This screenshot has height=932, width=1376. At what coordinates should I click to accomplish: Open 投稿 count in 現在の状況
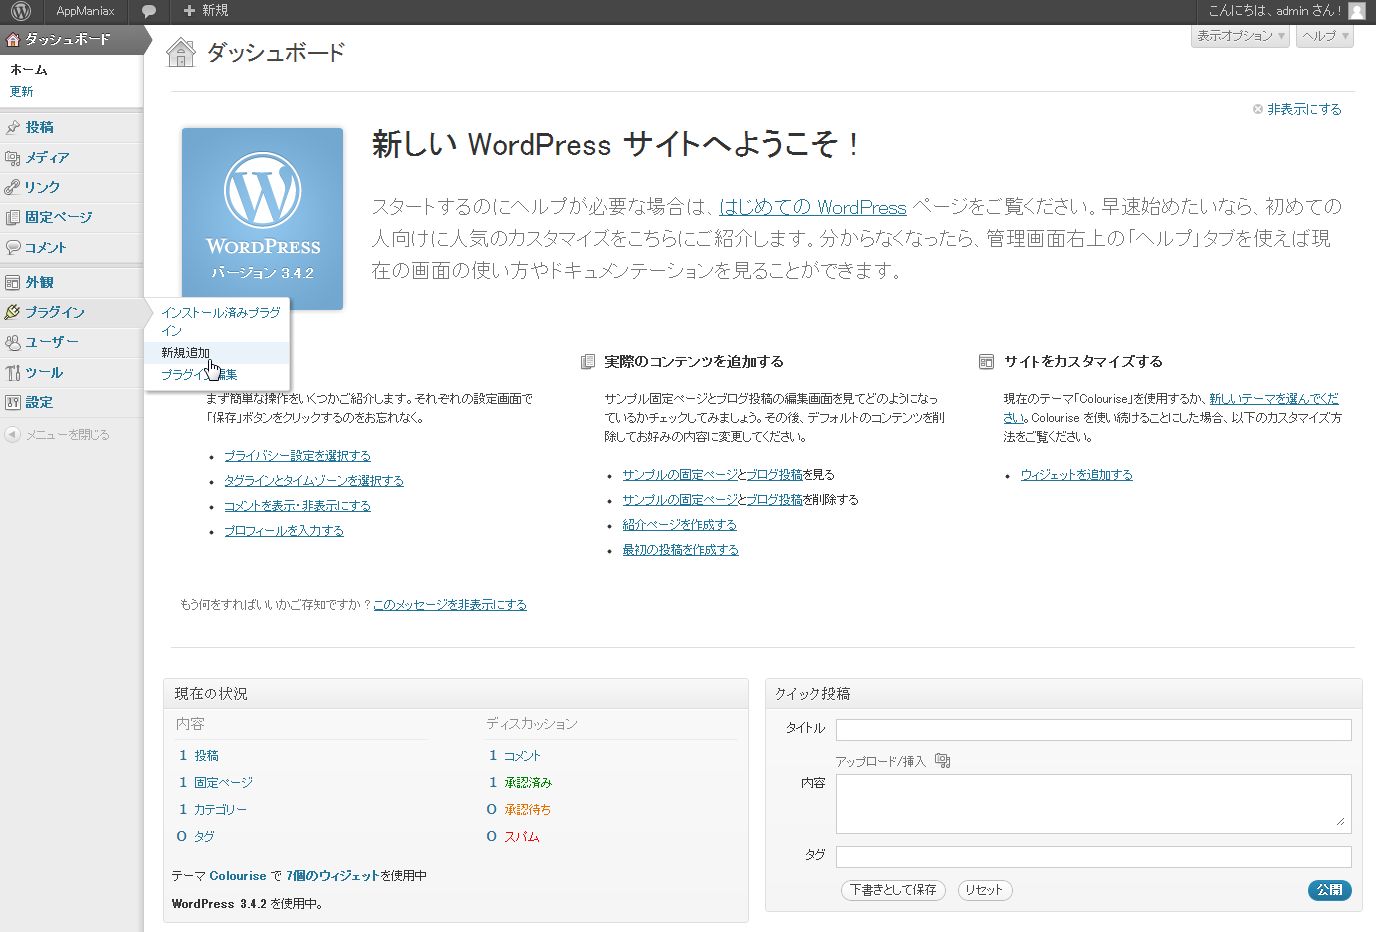click(206, 756)
